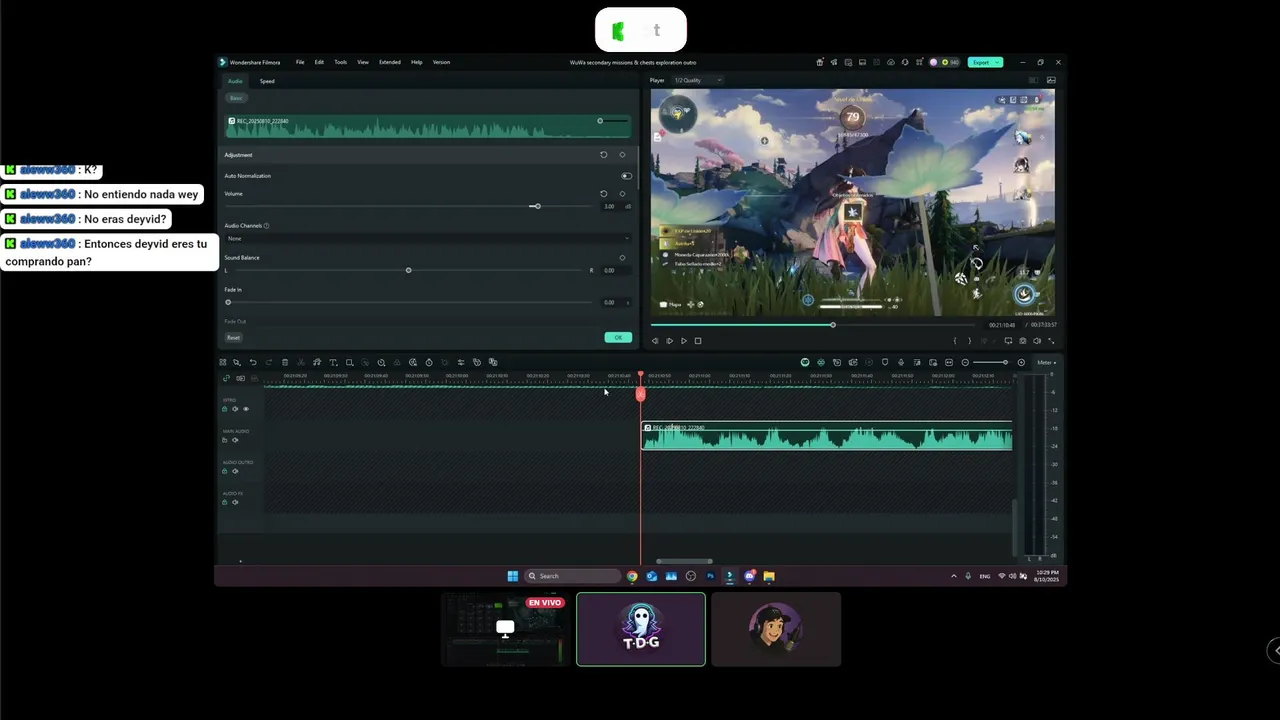Click the timeline zoom slider handle
This screenshot has height=720, width=1280.
click(x=1005, y=362)
